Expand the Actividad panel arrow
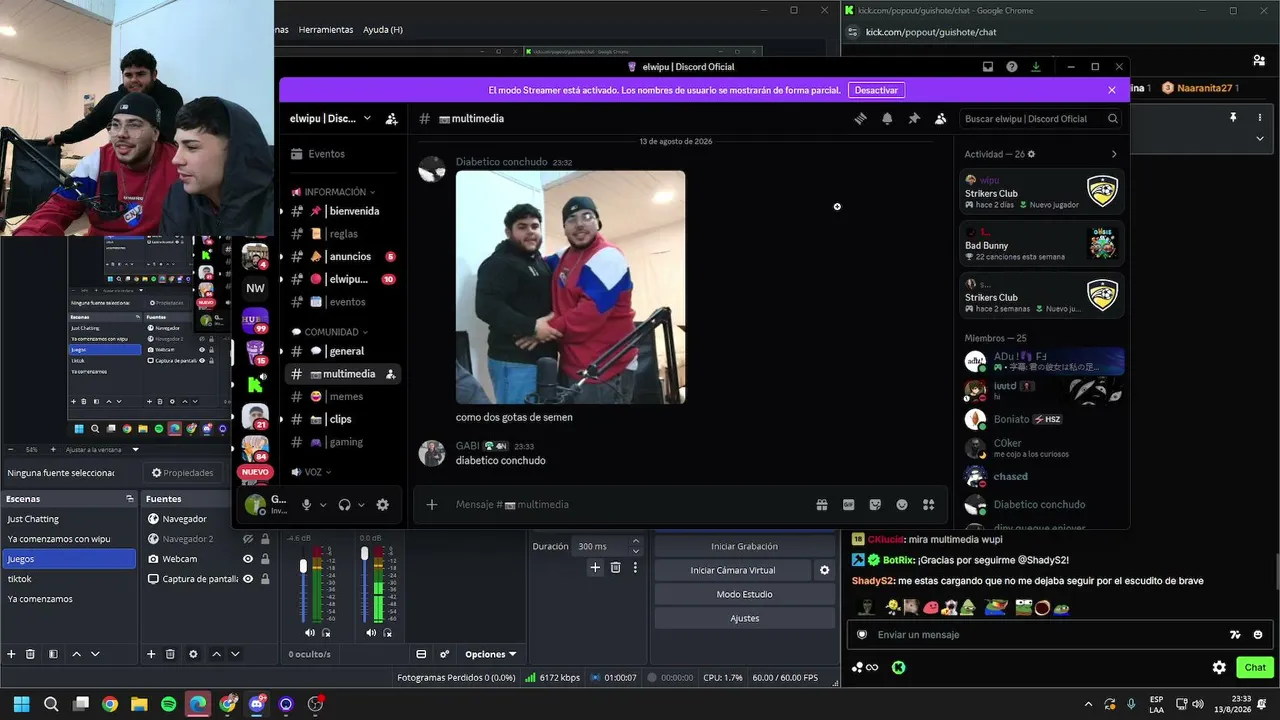Screen dimensions: 1280x720 point(1114,154)
